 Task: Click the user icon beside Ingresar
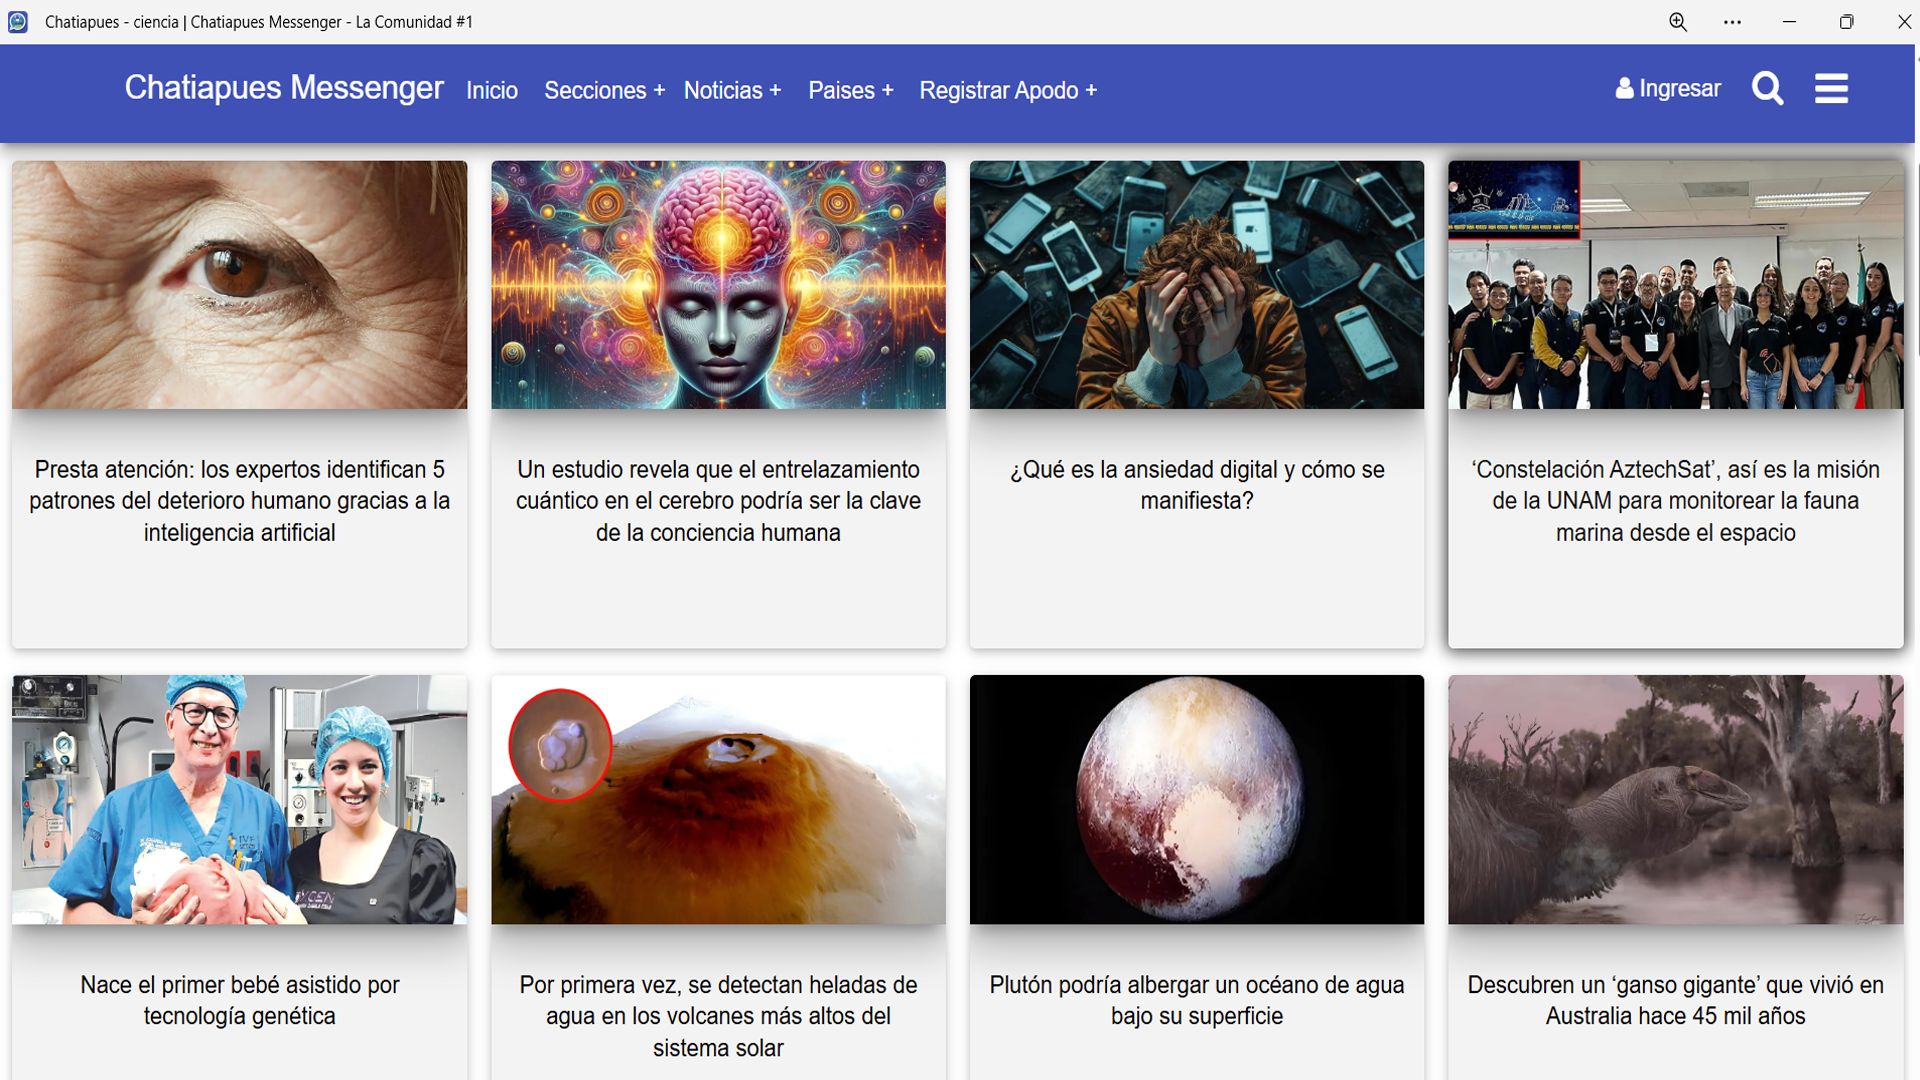pyautogui.click(x=1624, y=89)
